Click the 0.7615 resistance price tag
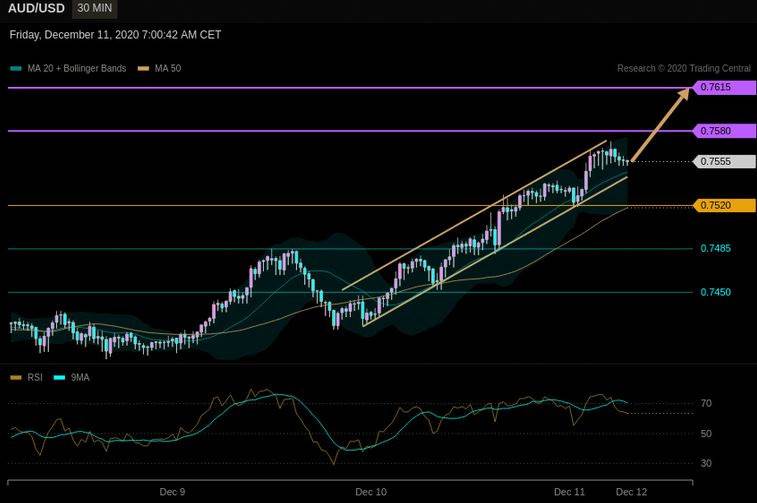 point(724,87)
